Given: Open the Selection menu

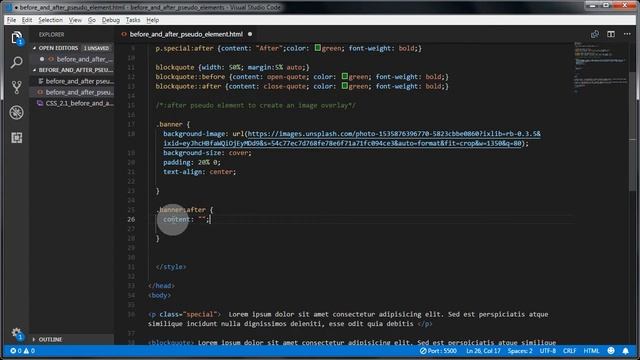Looking at the screenshot, I should coord(50,20).
